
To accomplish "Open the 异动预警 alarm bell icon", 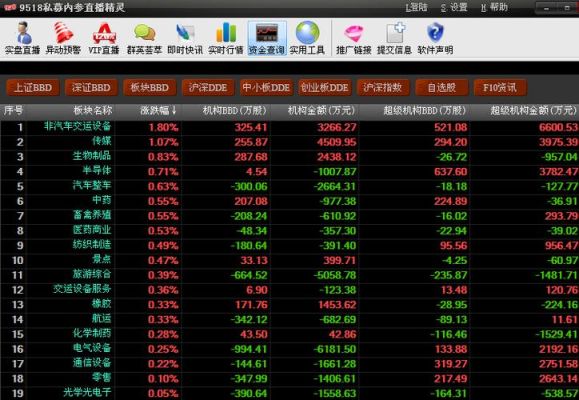I will coord(63,38).
